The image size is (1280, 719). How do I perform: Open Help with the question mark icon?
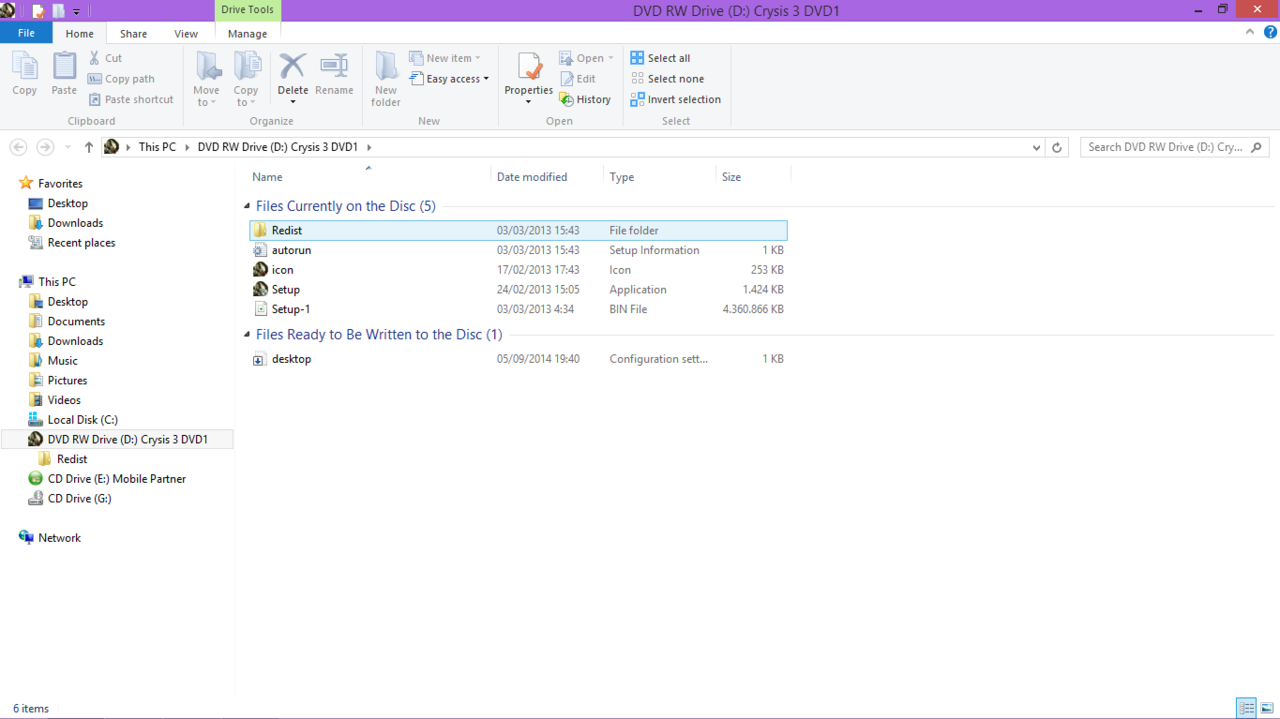[x=1269, y=32]
